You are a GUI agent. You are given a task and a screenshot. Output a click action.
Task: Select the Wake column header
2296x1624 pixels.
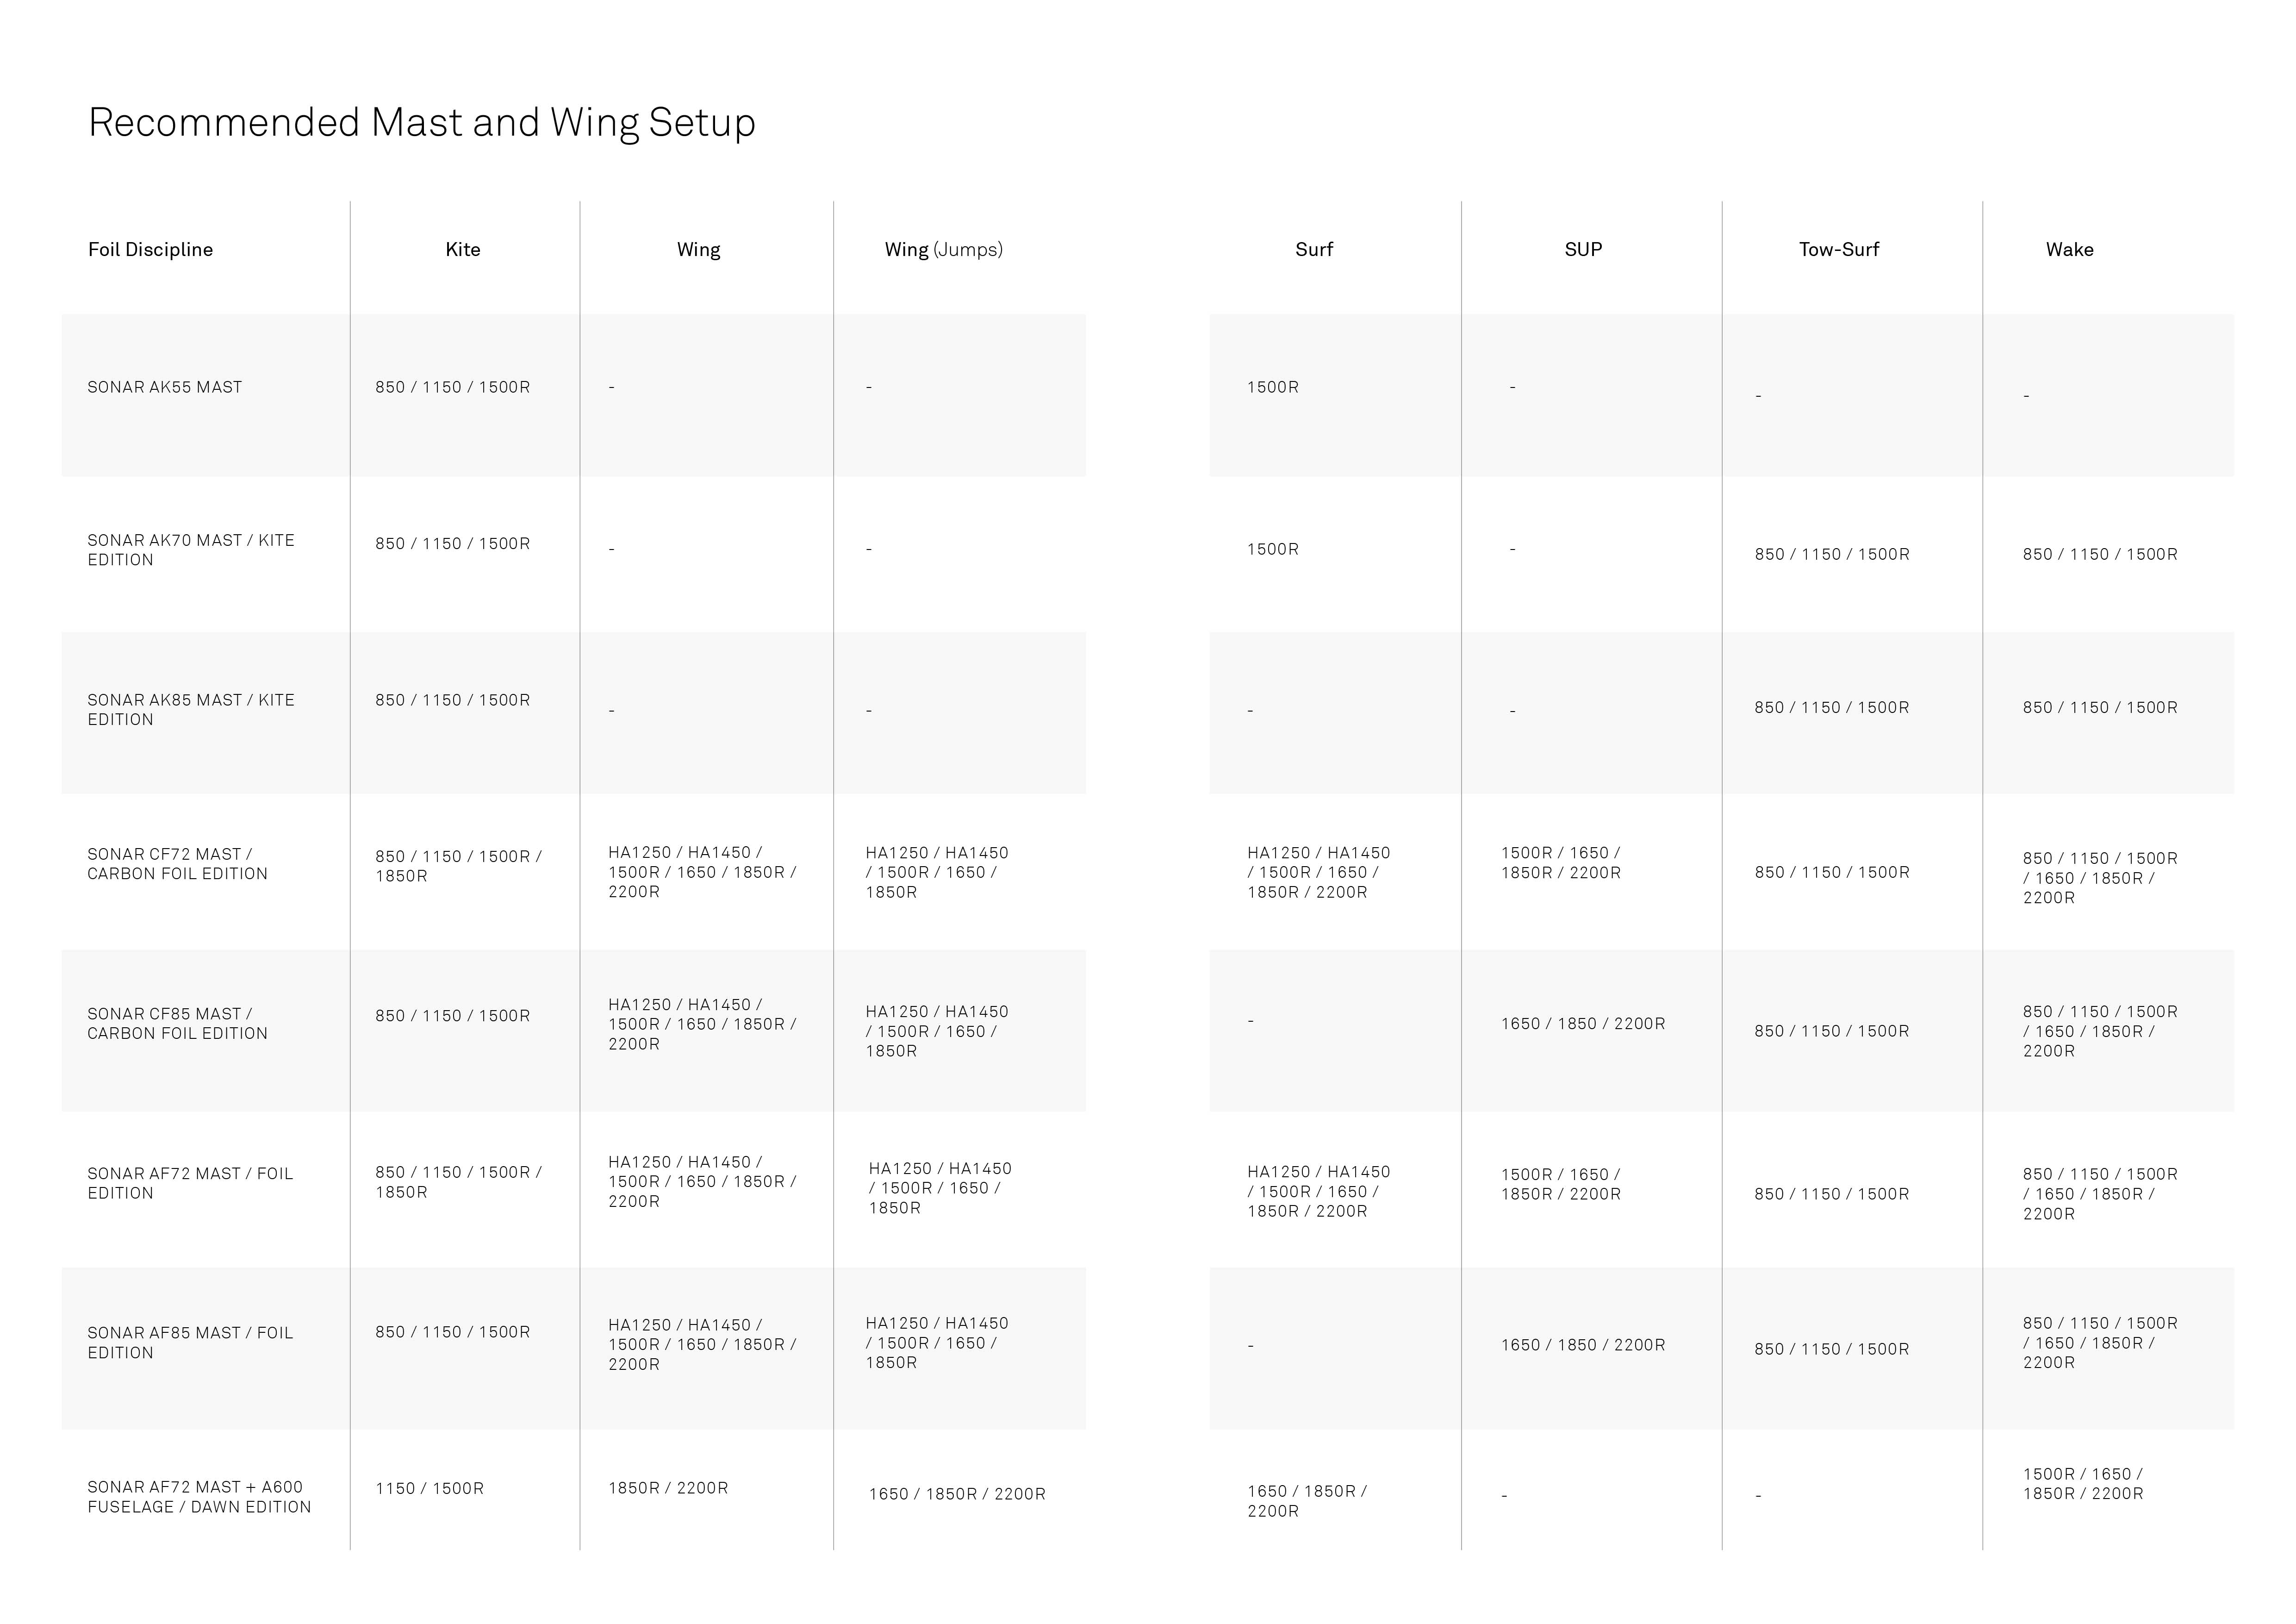tap(2069, 249)
